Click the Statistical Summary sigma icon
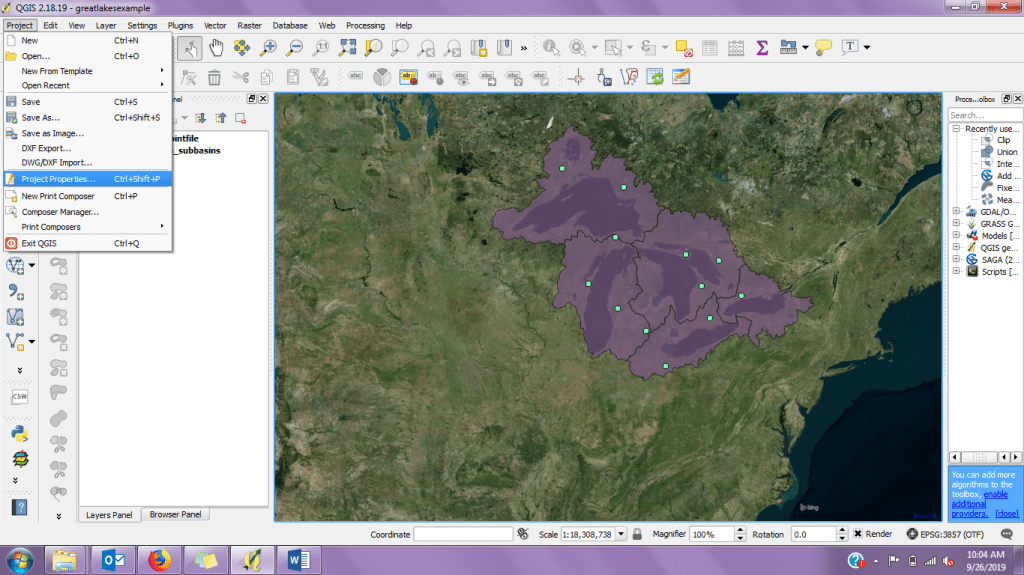1024x575 pixels. (x=762, y=47)
